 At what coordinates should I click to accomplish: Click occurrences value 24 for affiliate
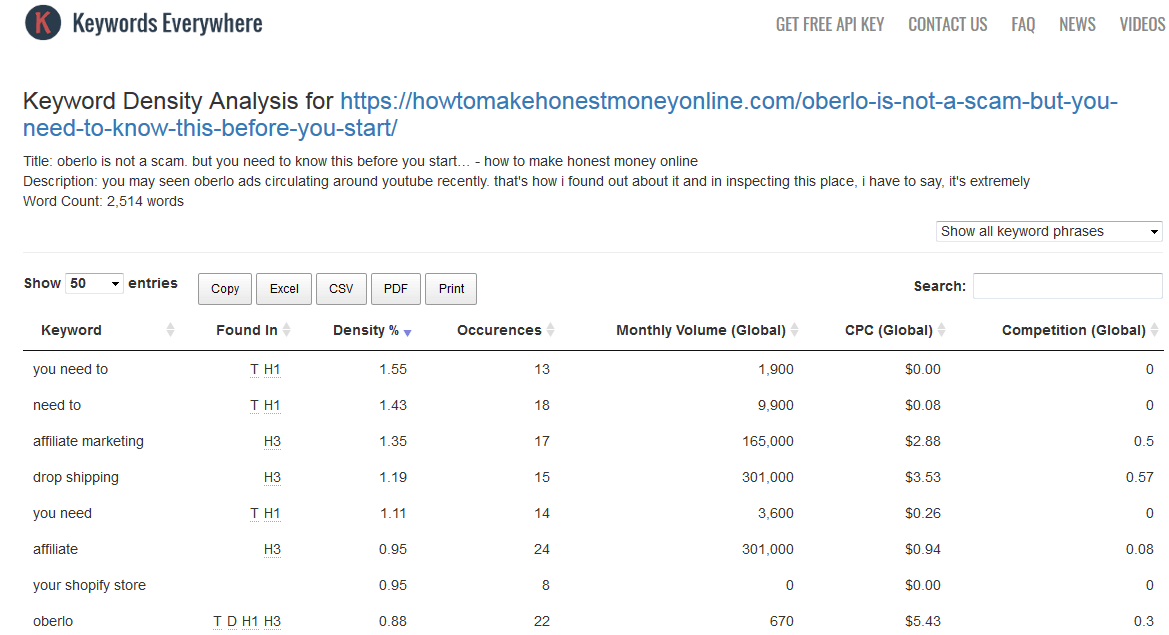point(542,549)
